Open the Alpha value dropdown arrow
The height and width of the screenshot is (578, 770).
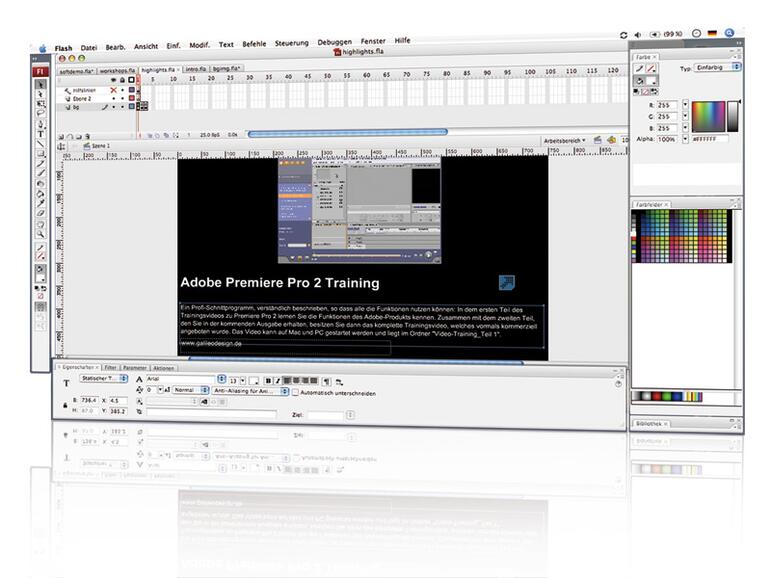(685, 139)
